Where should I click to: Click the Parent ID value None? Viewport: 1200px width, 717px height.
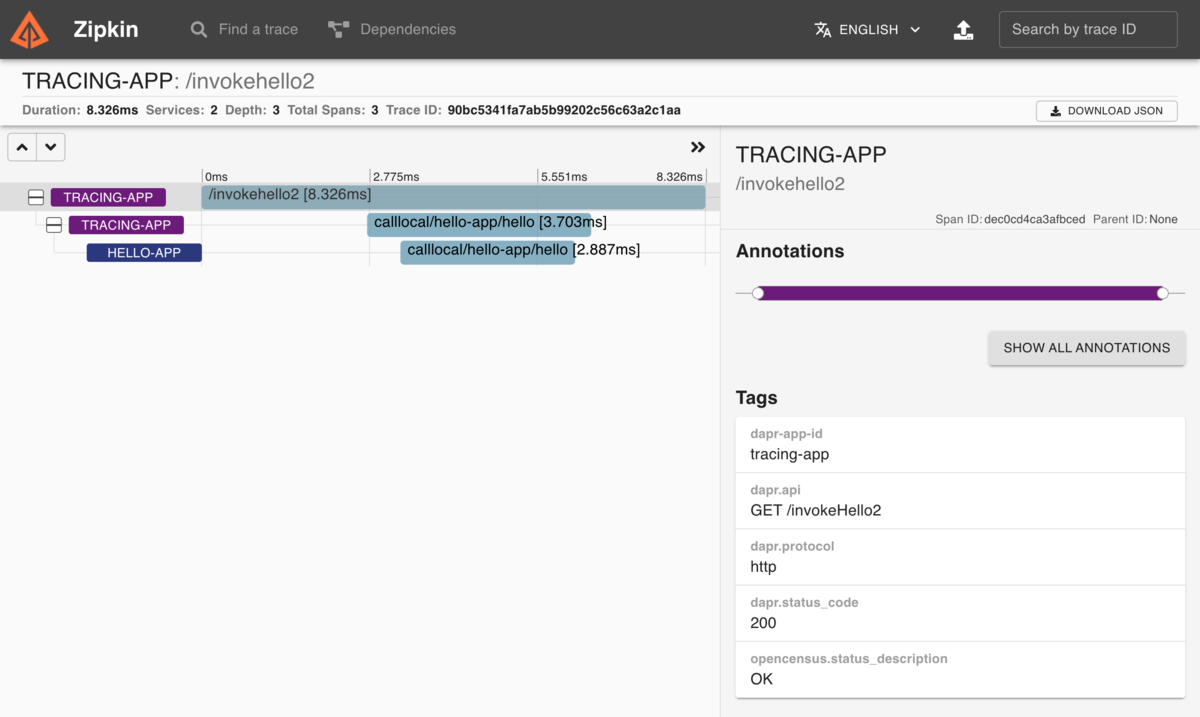pos(1163,219)
